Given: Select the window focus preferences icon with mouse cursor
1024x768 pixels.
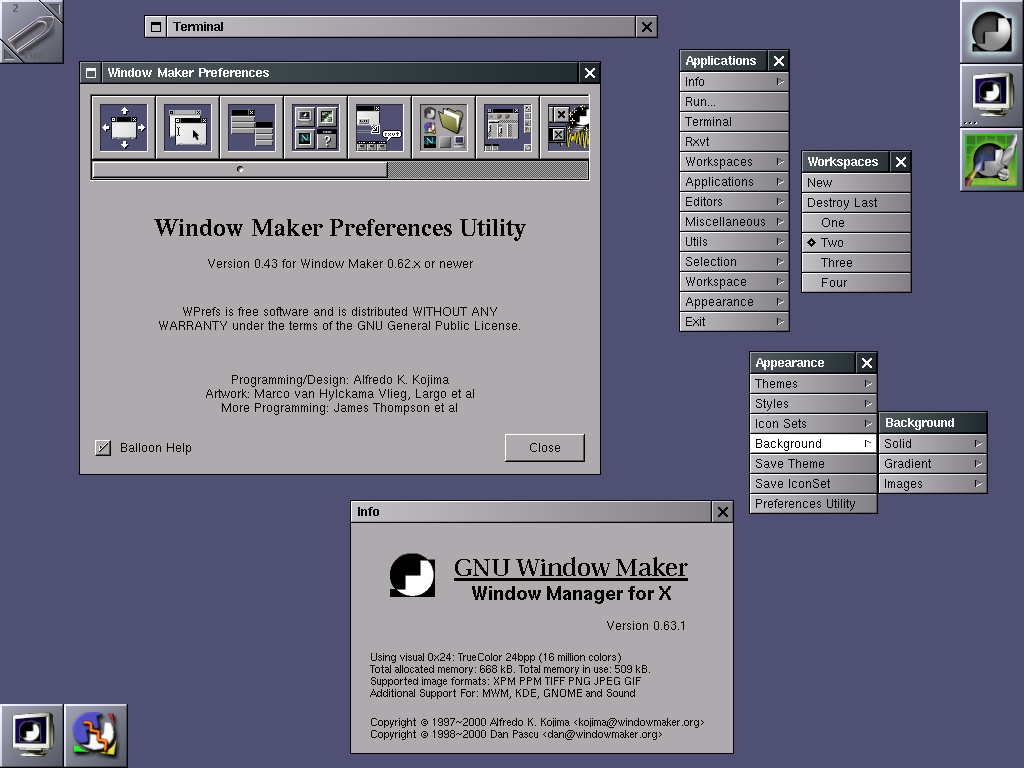Looking at the screenshot, I should tap(187, 127).
